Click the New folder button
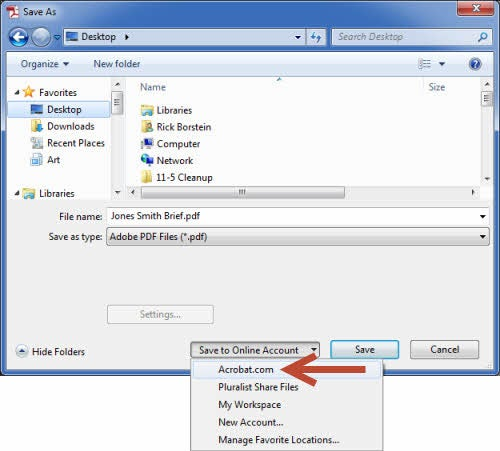500x451 pixels. pos(117,64)
